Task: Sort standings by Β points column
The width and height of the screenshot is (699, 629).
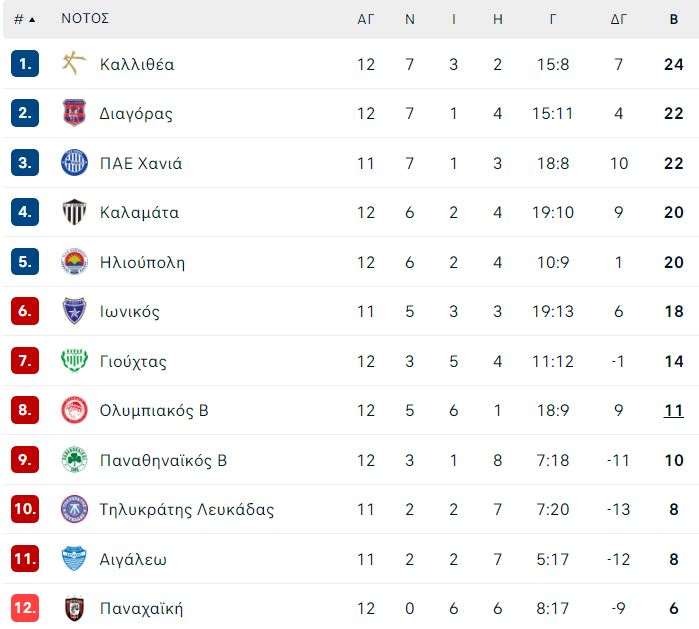Action: click(674, 19)
